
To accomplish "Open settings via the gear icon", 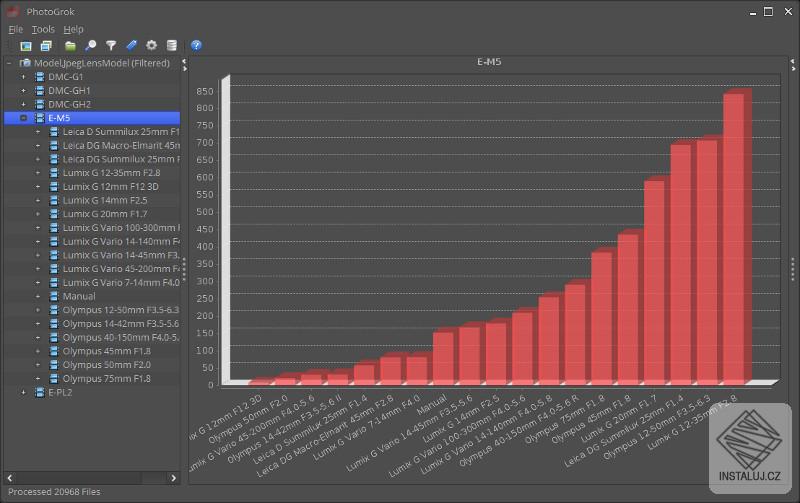I will point(152,46).
